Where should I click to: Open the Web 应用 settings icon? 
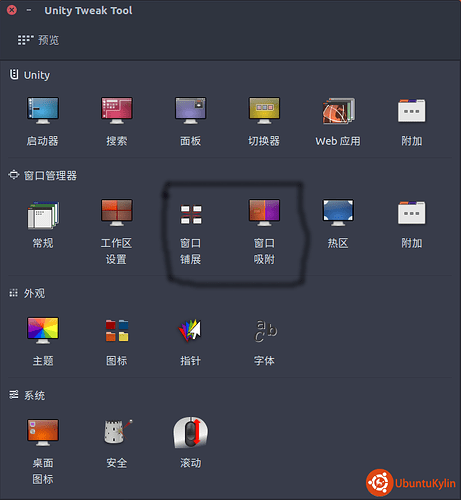click(x=338, y=111)
